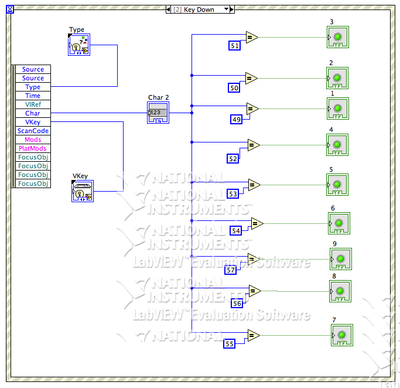Click the Type indicator terminal icon
This screenshot has width=400, height=388.
pyautogui.click(x=79, y=44)
